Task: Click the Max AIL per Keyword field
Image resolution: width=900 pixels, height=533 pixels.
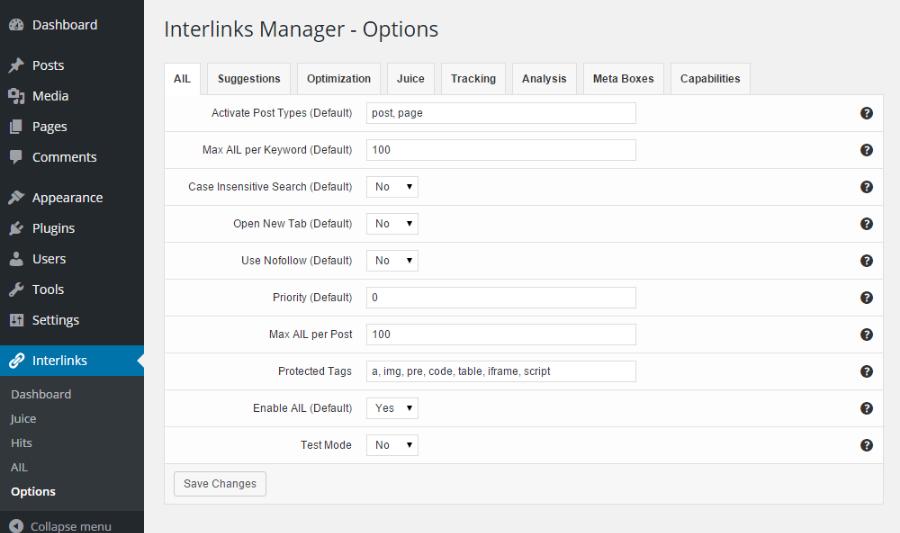Action: click(501, 150)
